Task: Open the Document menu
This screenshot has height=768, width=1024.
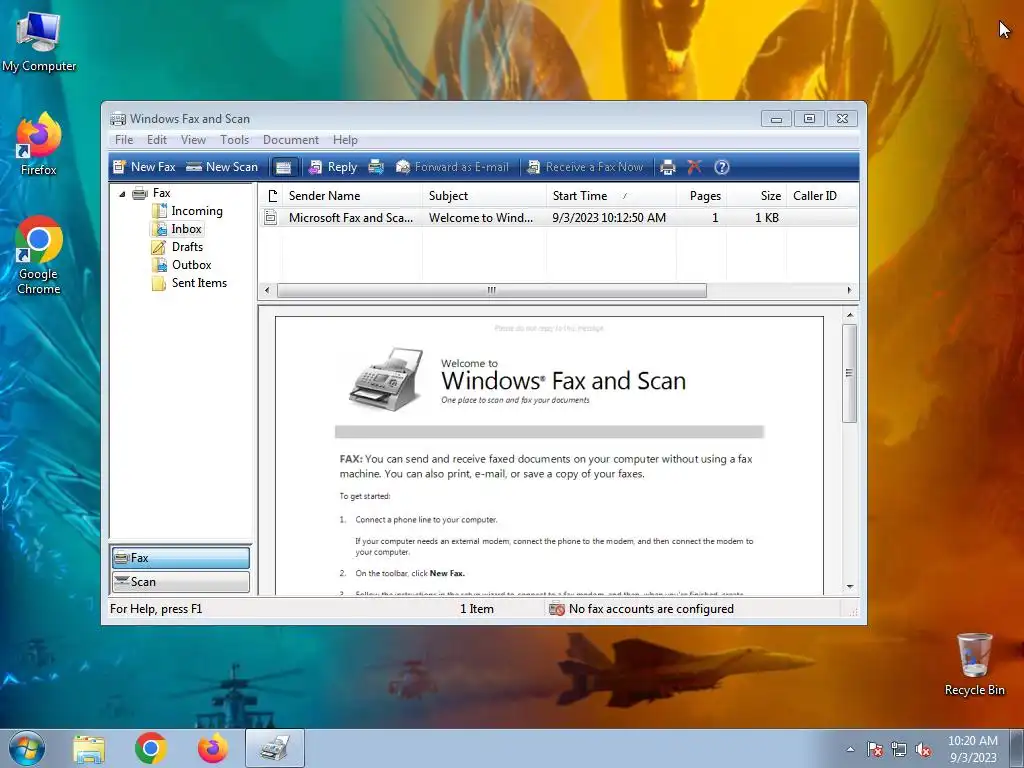Action: (291, 140)
